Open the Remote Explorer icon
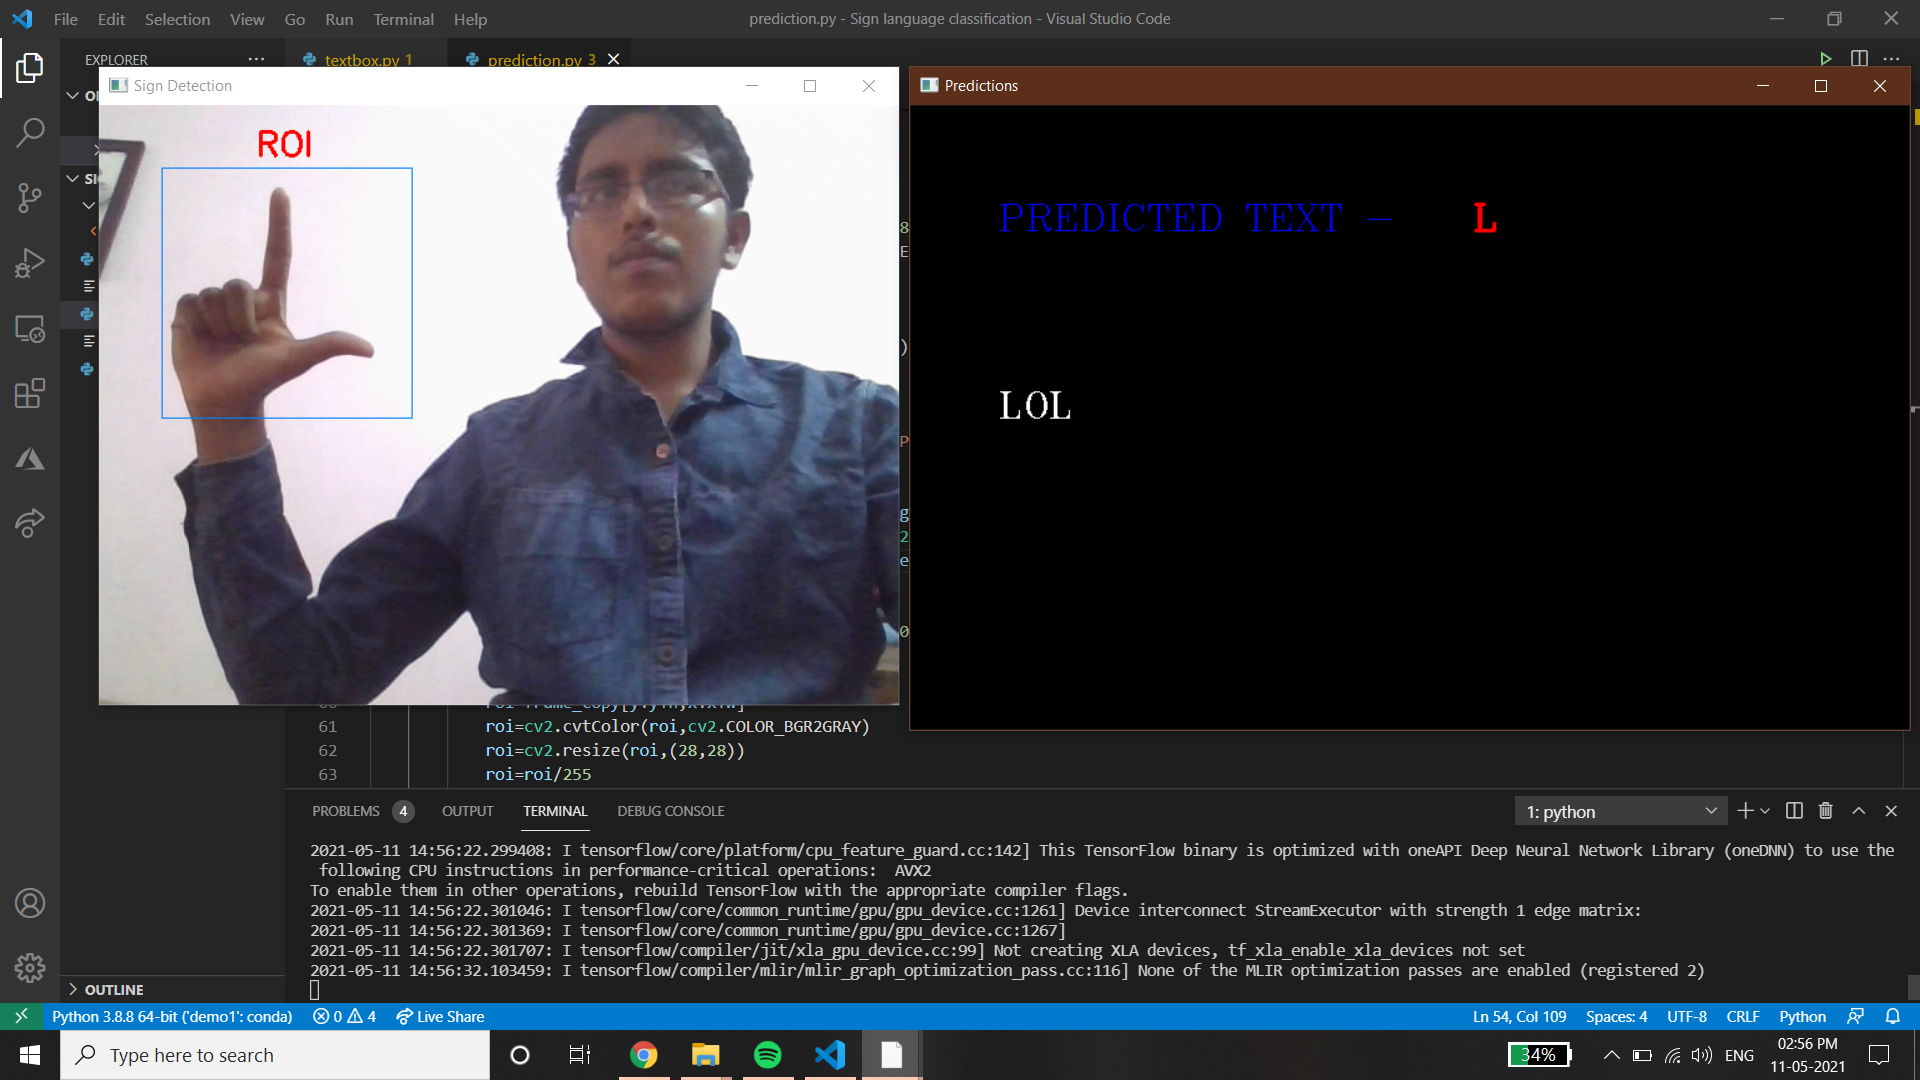Screen dimensions: 1920x1080 [30, 330]
